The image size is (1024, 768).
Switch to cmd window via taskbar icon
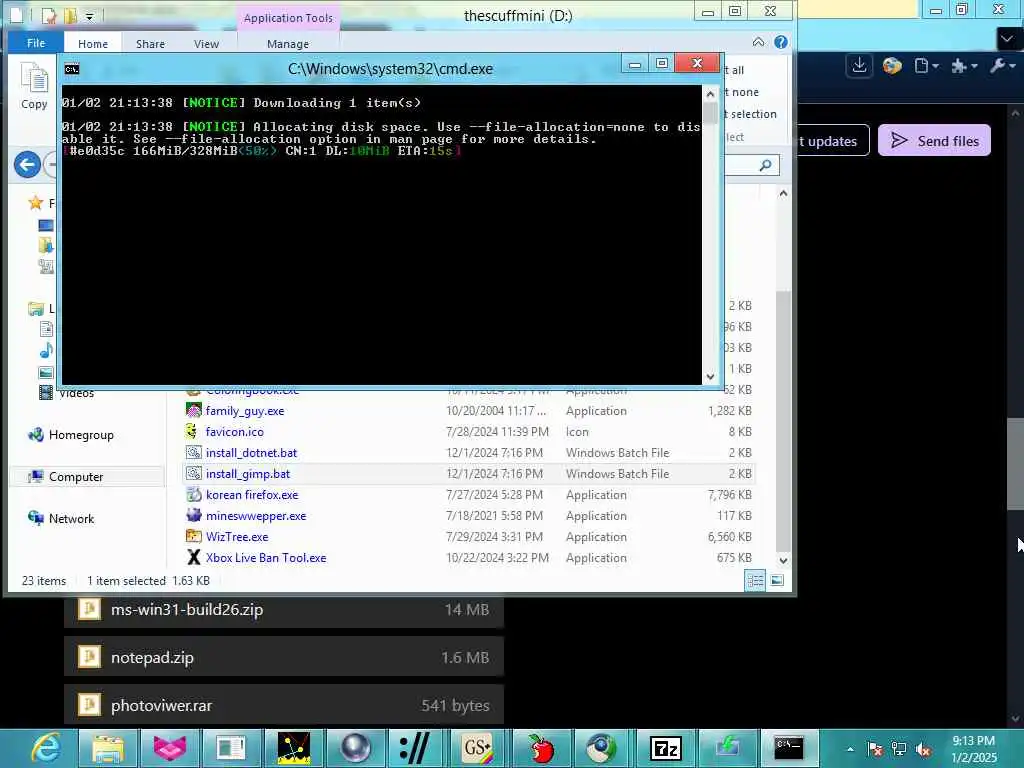coord(788,748)
